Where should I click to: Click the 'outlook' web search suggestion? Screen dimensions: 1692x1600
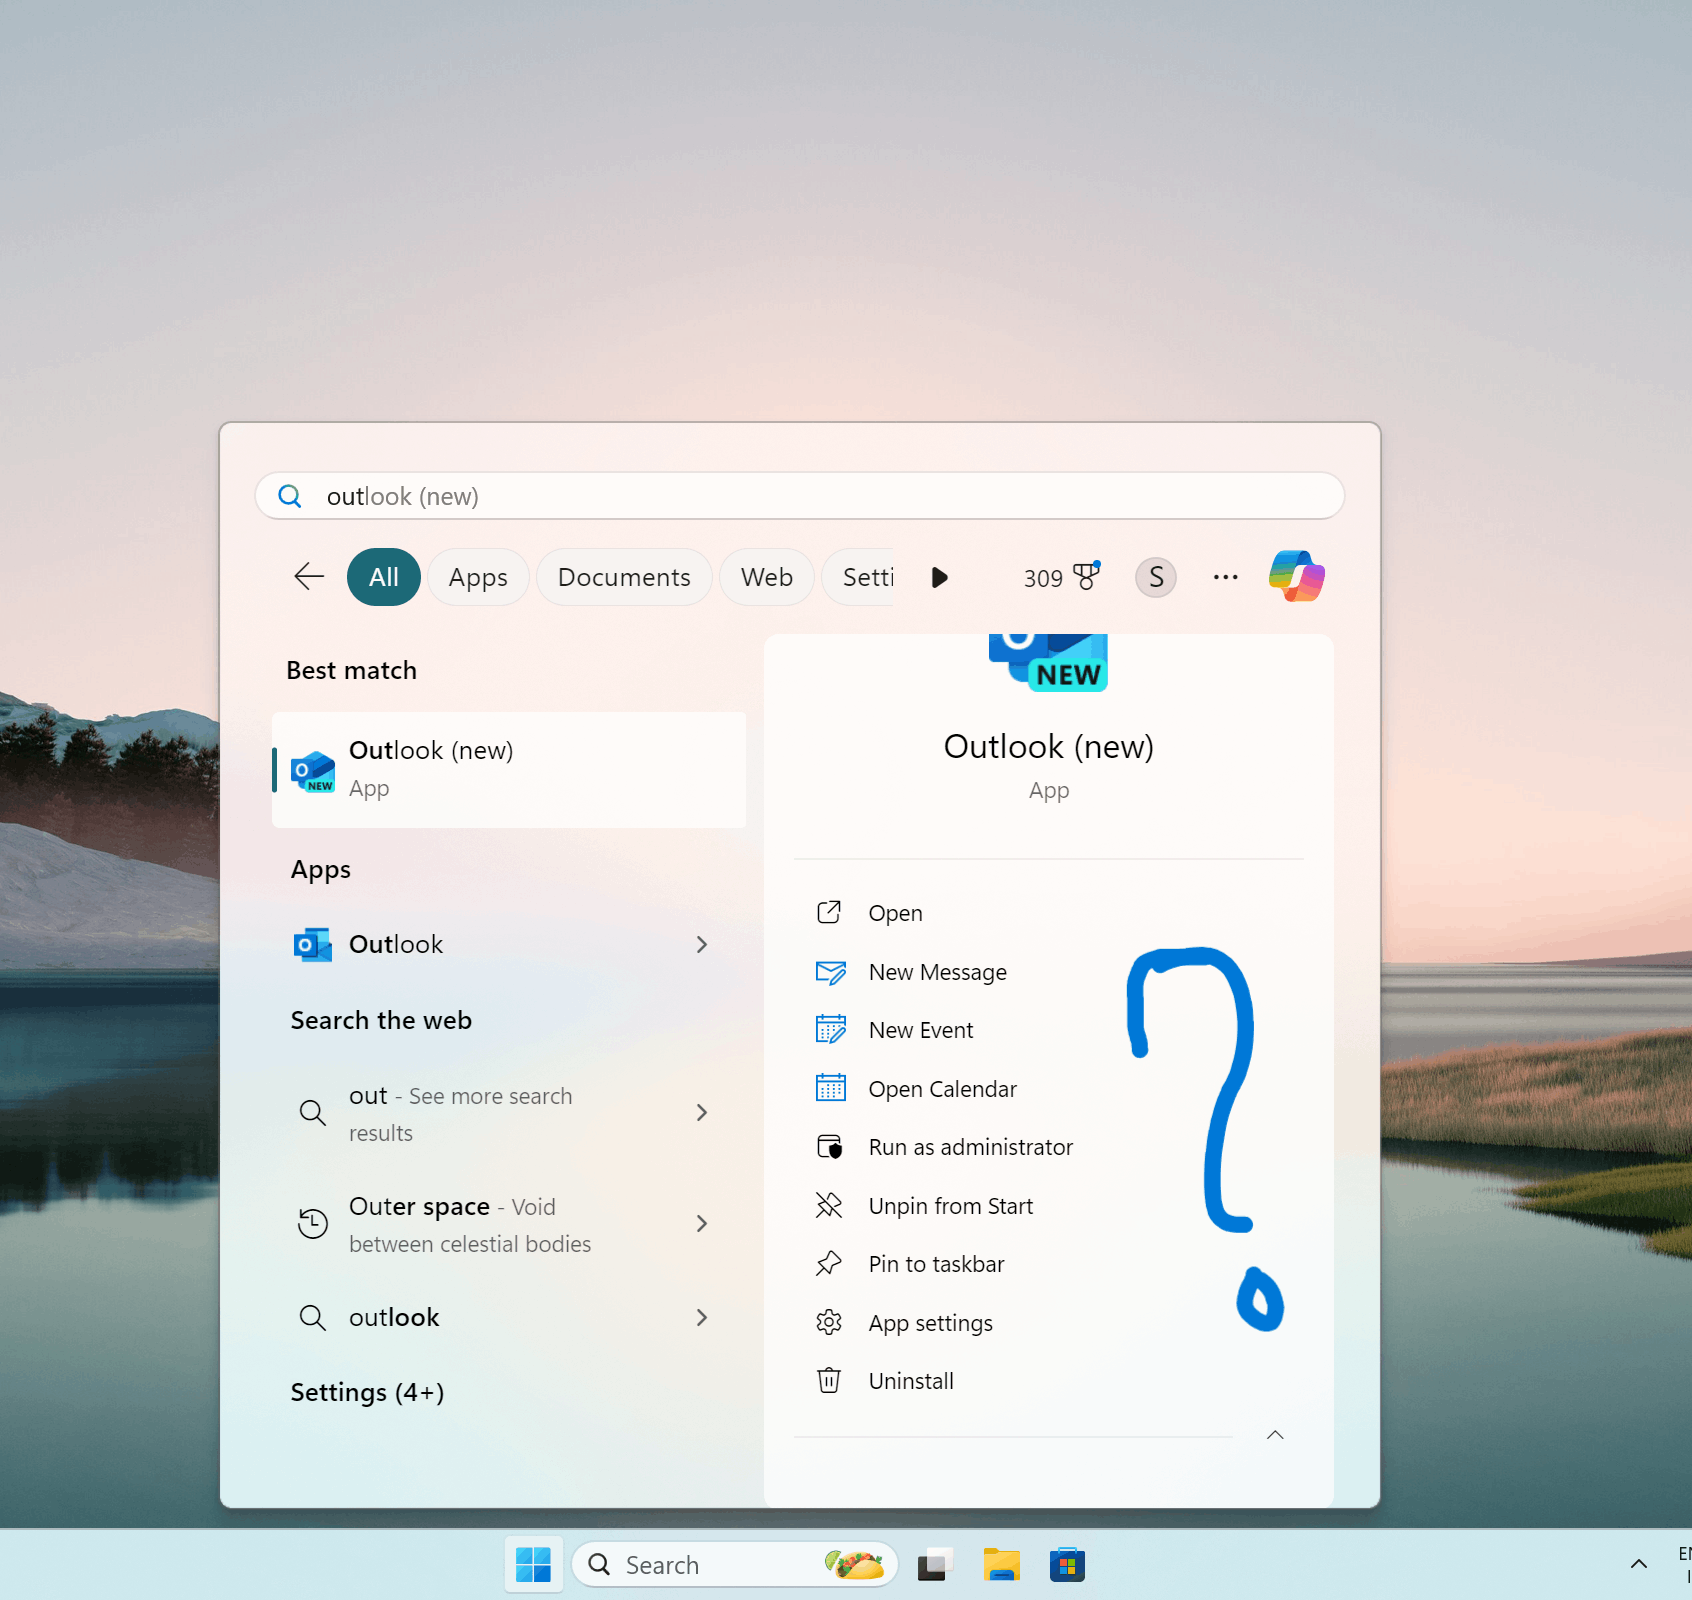pos(508,1317)
